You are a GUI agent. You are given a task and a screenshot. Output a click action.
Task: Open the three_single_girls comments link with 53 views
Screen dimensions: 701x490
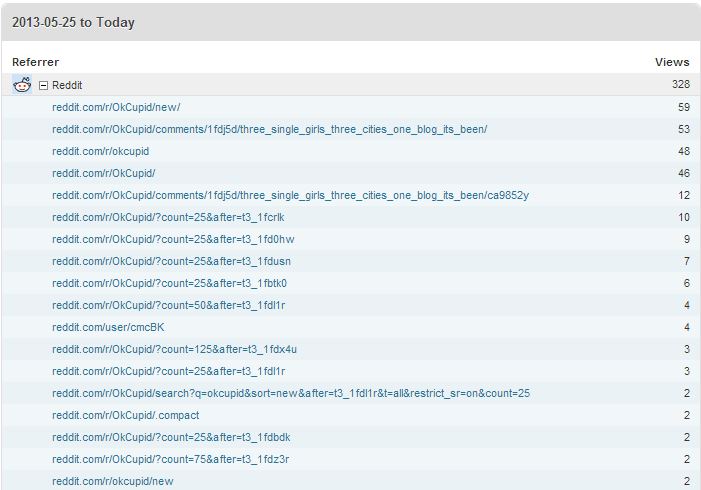pyautogui.click(x=269, y=129)
